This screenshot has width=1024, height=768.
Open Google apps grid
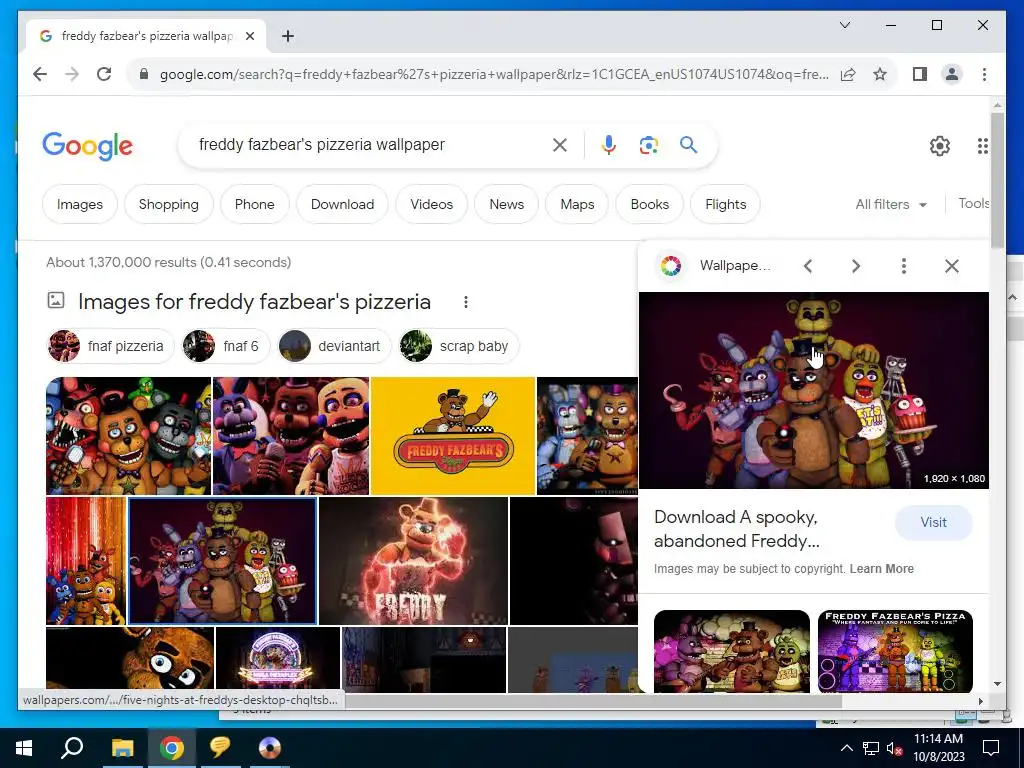pos(982,146)
